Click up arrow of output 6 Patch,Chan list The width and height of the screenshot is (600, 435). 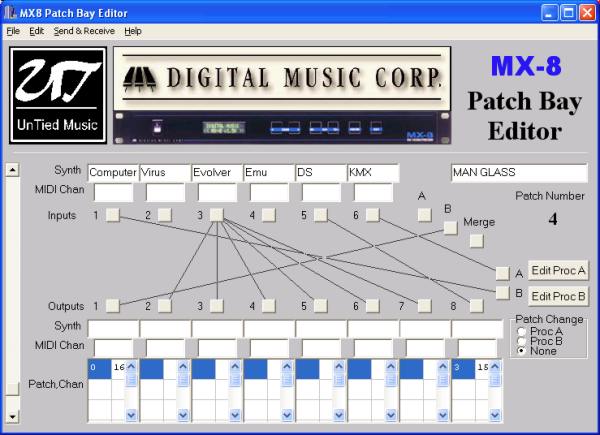[x=391, y=367]
